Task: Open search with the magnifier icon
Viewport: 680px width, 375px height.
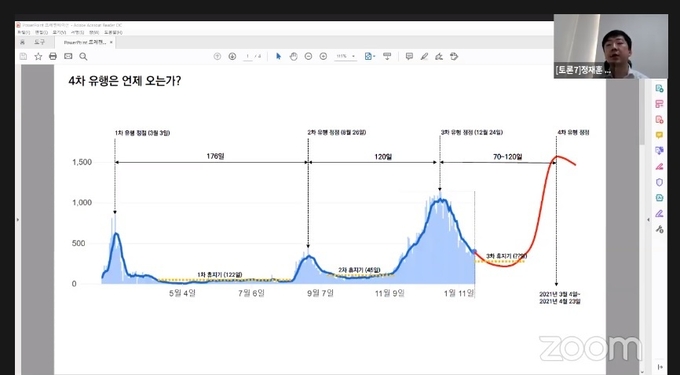Action: click(83, 56)
